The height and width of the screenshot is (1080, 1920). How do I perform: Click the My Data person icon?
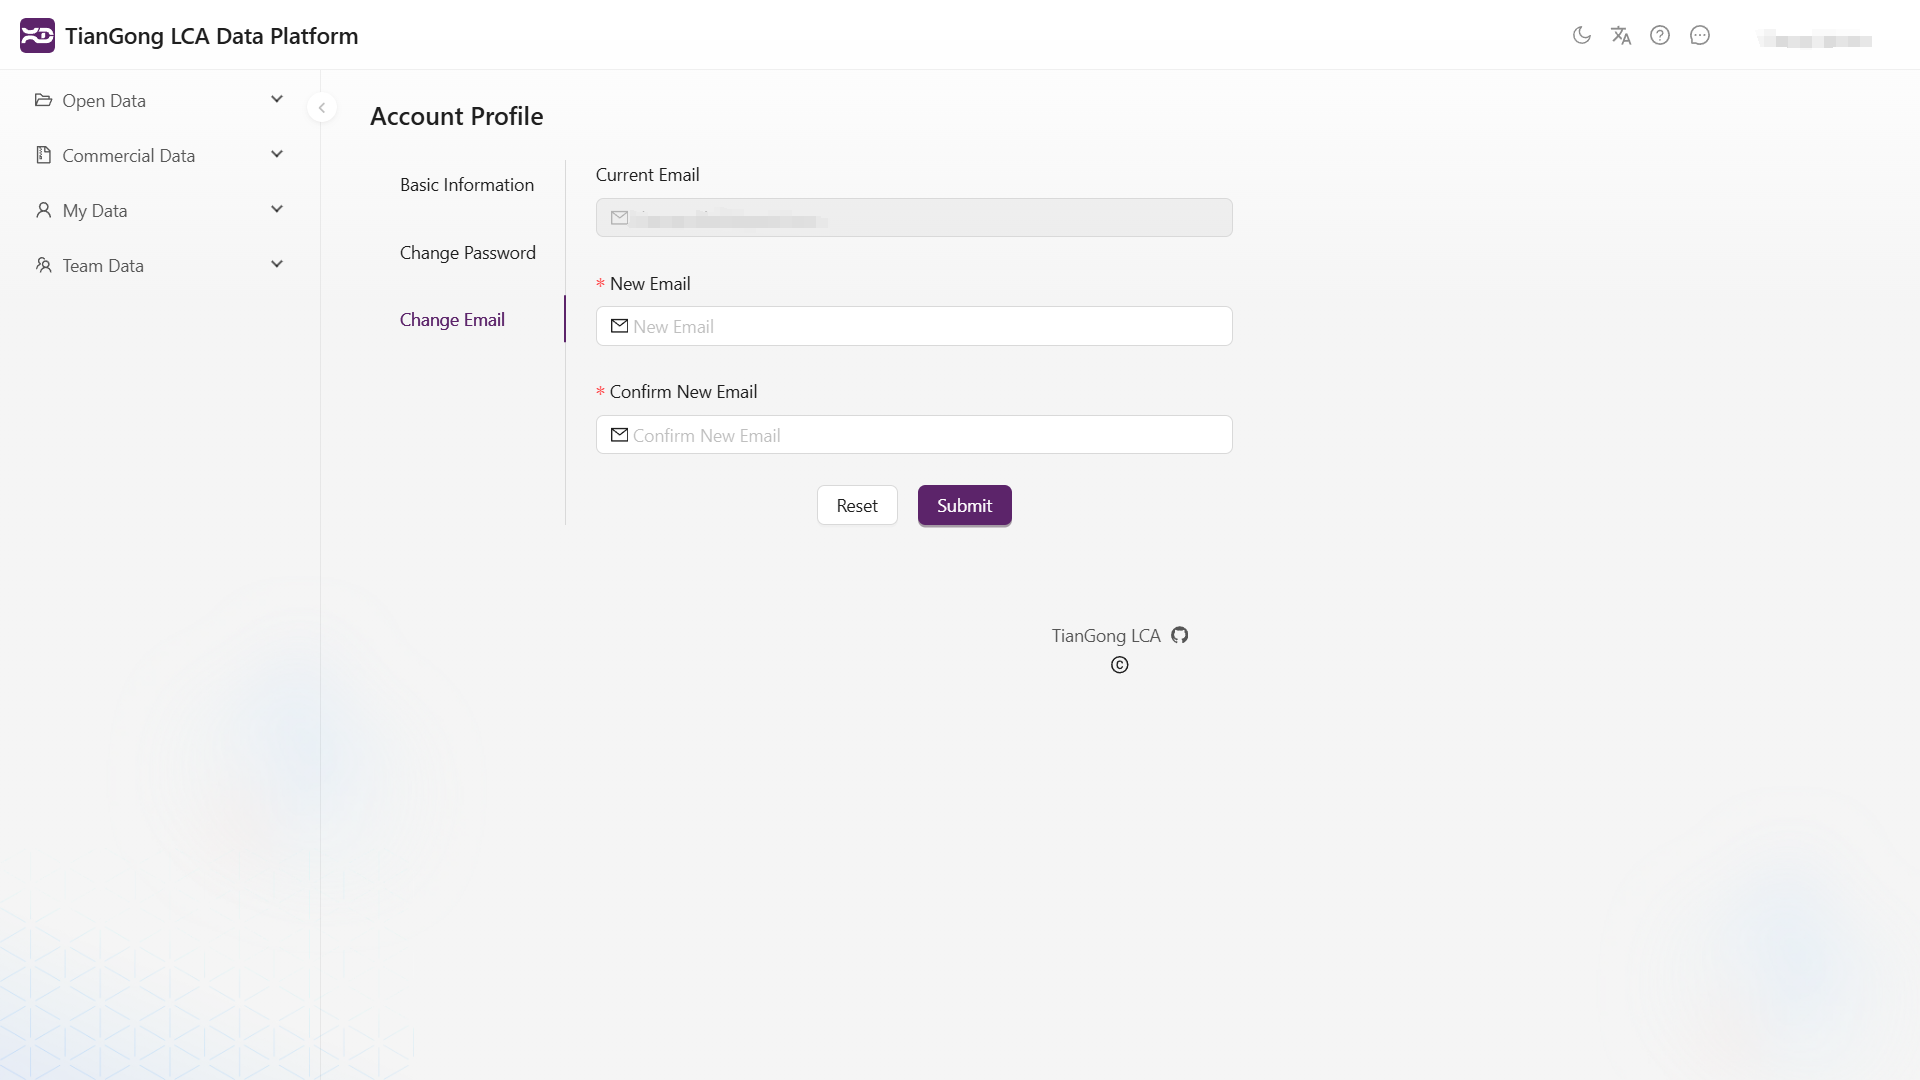click(43, 209)
